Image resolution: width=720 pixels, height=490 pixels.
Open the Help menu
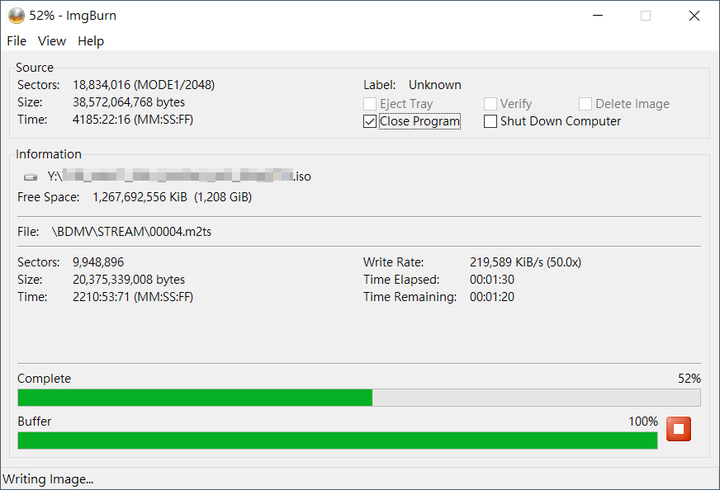pos(91,41)
